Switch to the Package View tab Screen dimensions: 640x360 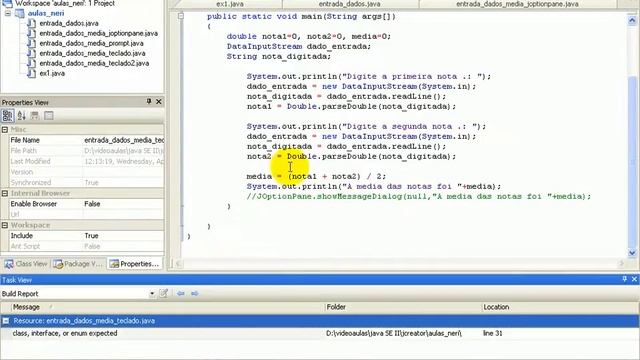pos(78,264)
